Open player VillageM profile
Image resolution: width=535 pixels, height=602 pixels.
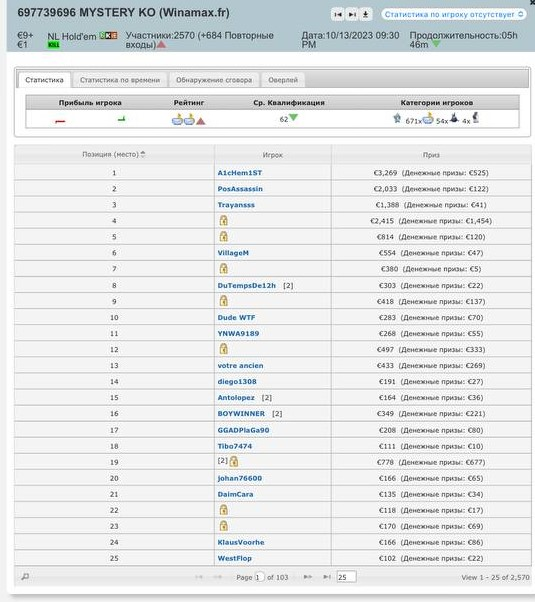[x=233, y=253]
